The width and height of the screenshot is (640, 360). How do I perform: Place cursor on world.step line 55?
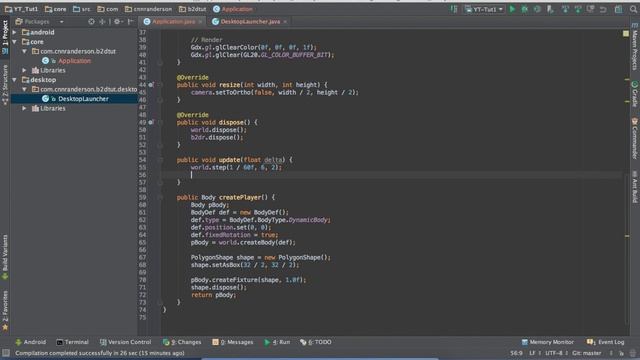click(x=236, y=167)
